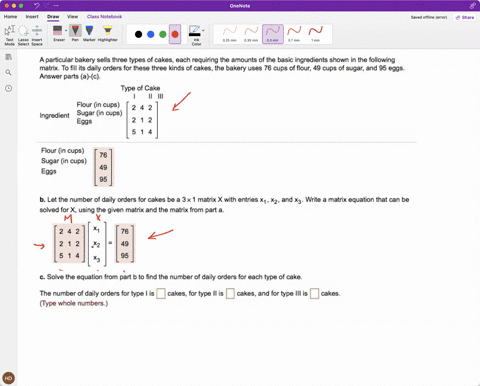Open the Class Notebook tab
This screenshot has width=480, height=386.
click(x=104, y=16)
